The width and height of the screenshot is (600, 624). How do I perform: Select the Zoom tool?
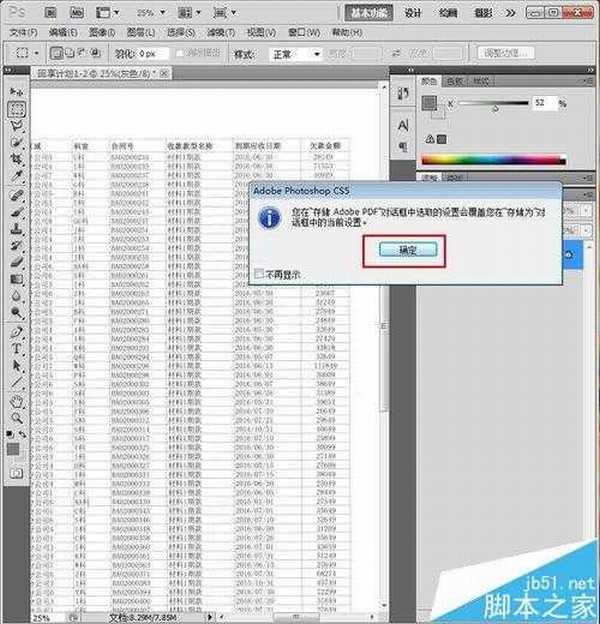[17, 418]
